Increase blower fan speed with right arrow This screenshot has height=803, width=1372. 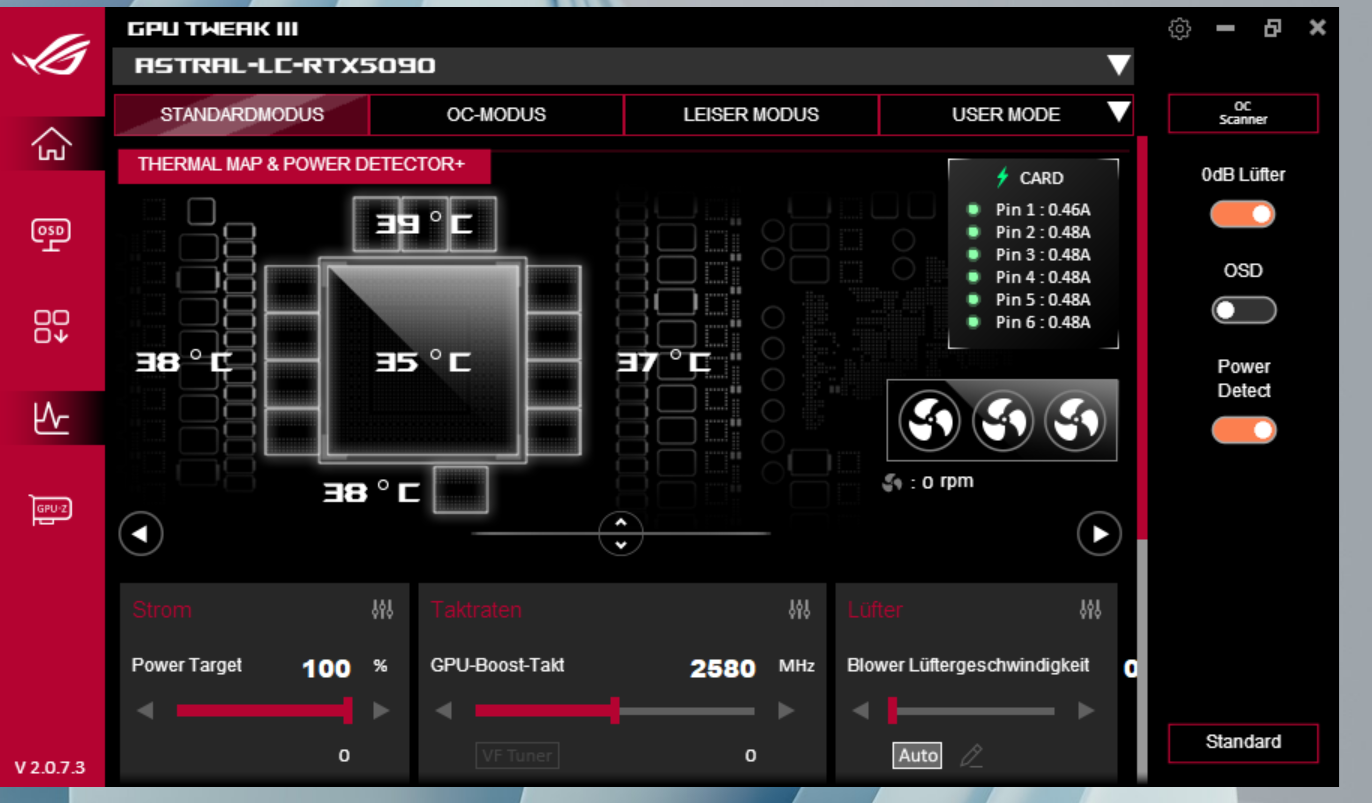[1086, 711]
